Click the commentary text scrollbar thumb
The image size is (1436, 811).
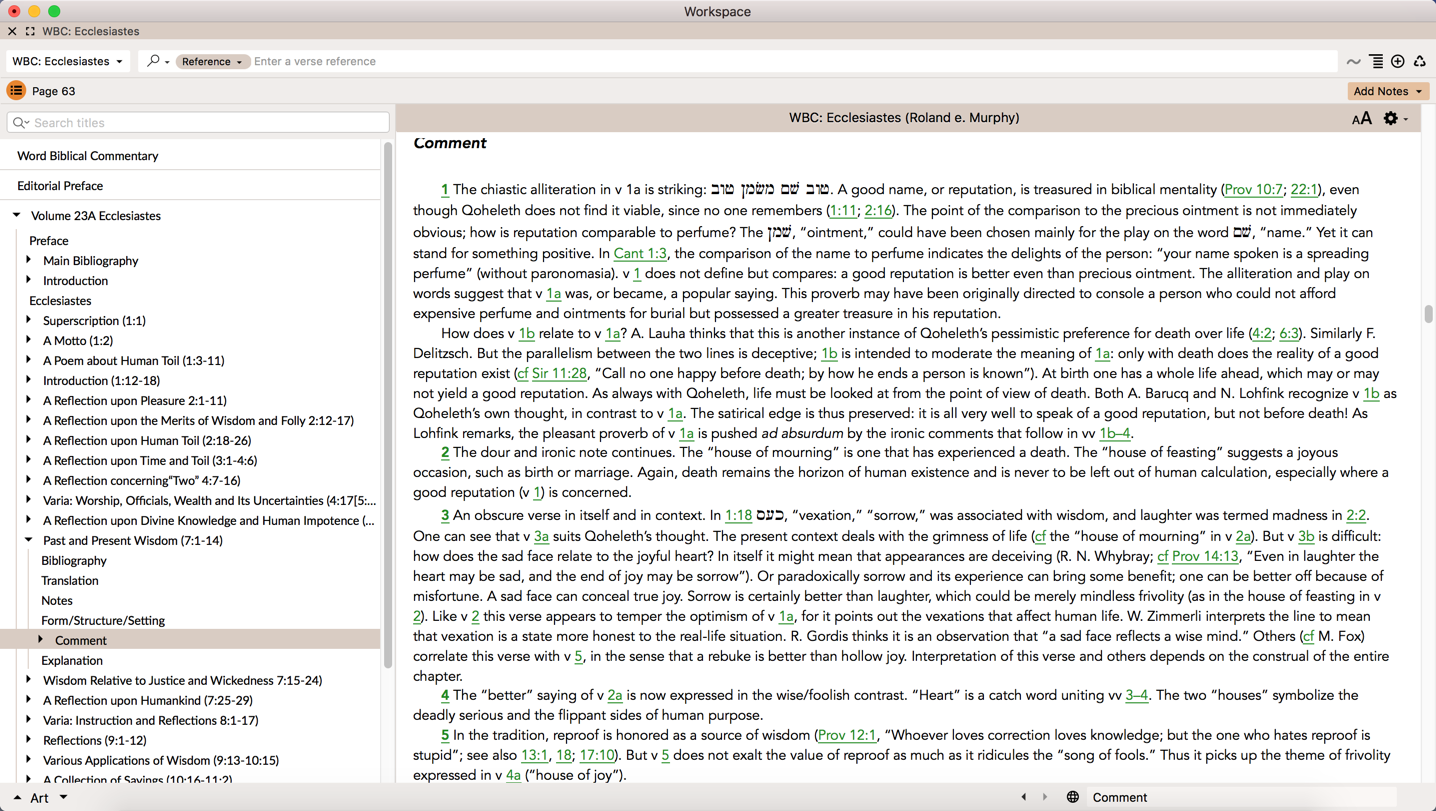pyautogui.click(x=1428, y=314)
